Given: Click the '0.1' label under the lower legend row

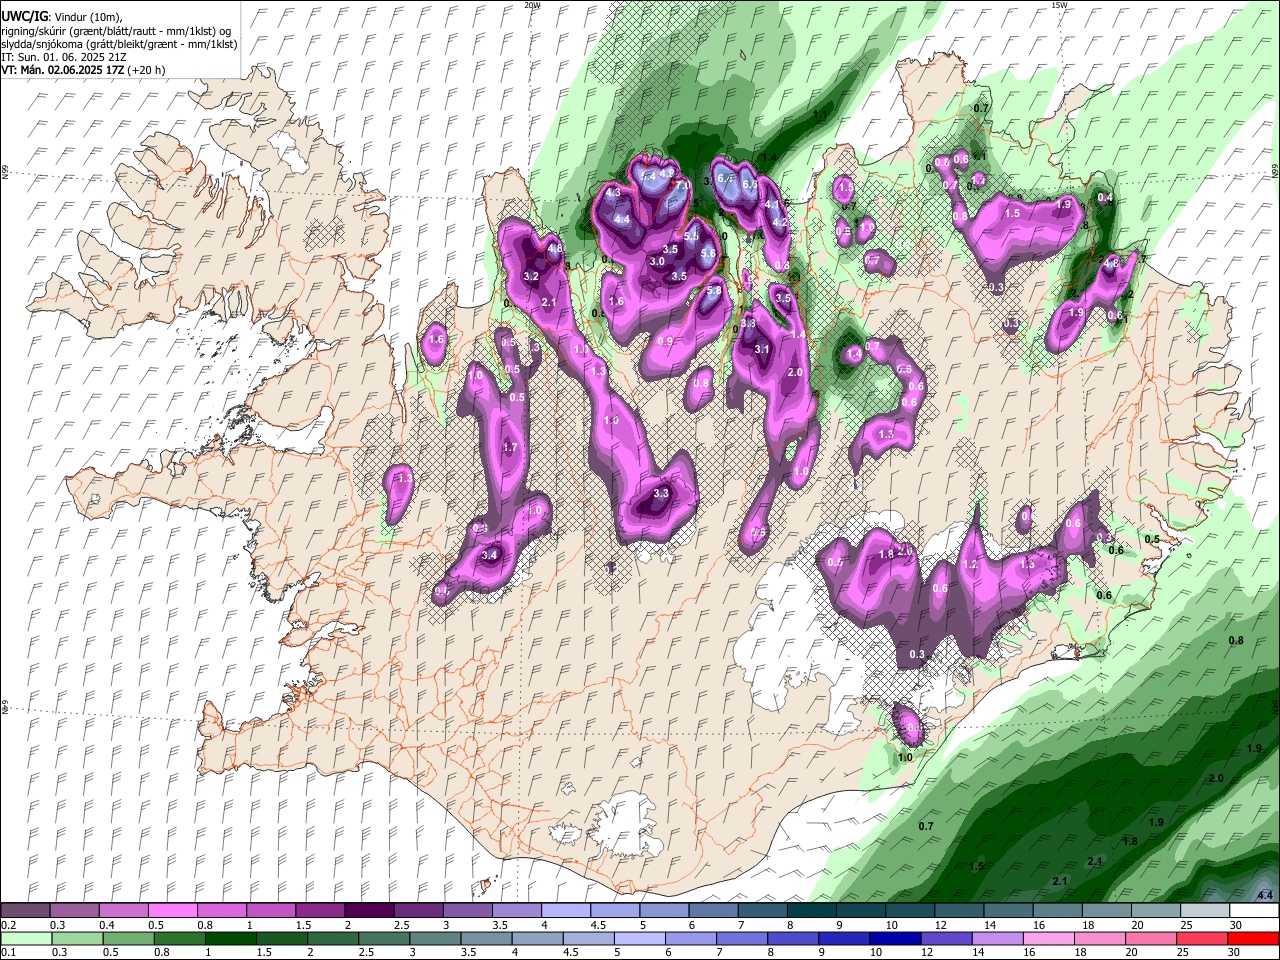Looking at the screenshot, I should click(9, 952).
